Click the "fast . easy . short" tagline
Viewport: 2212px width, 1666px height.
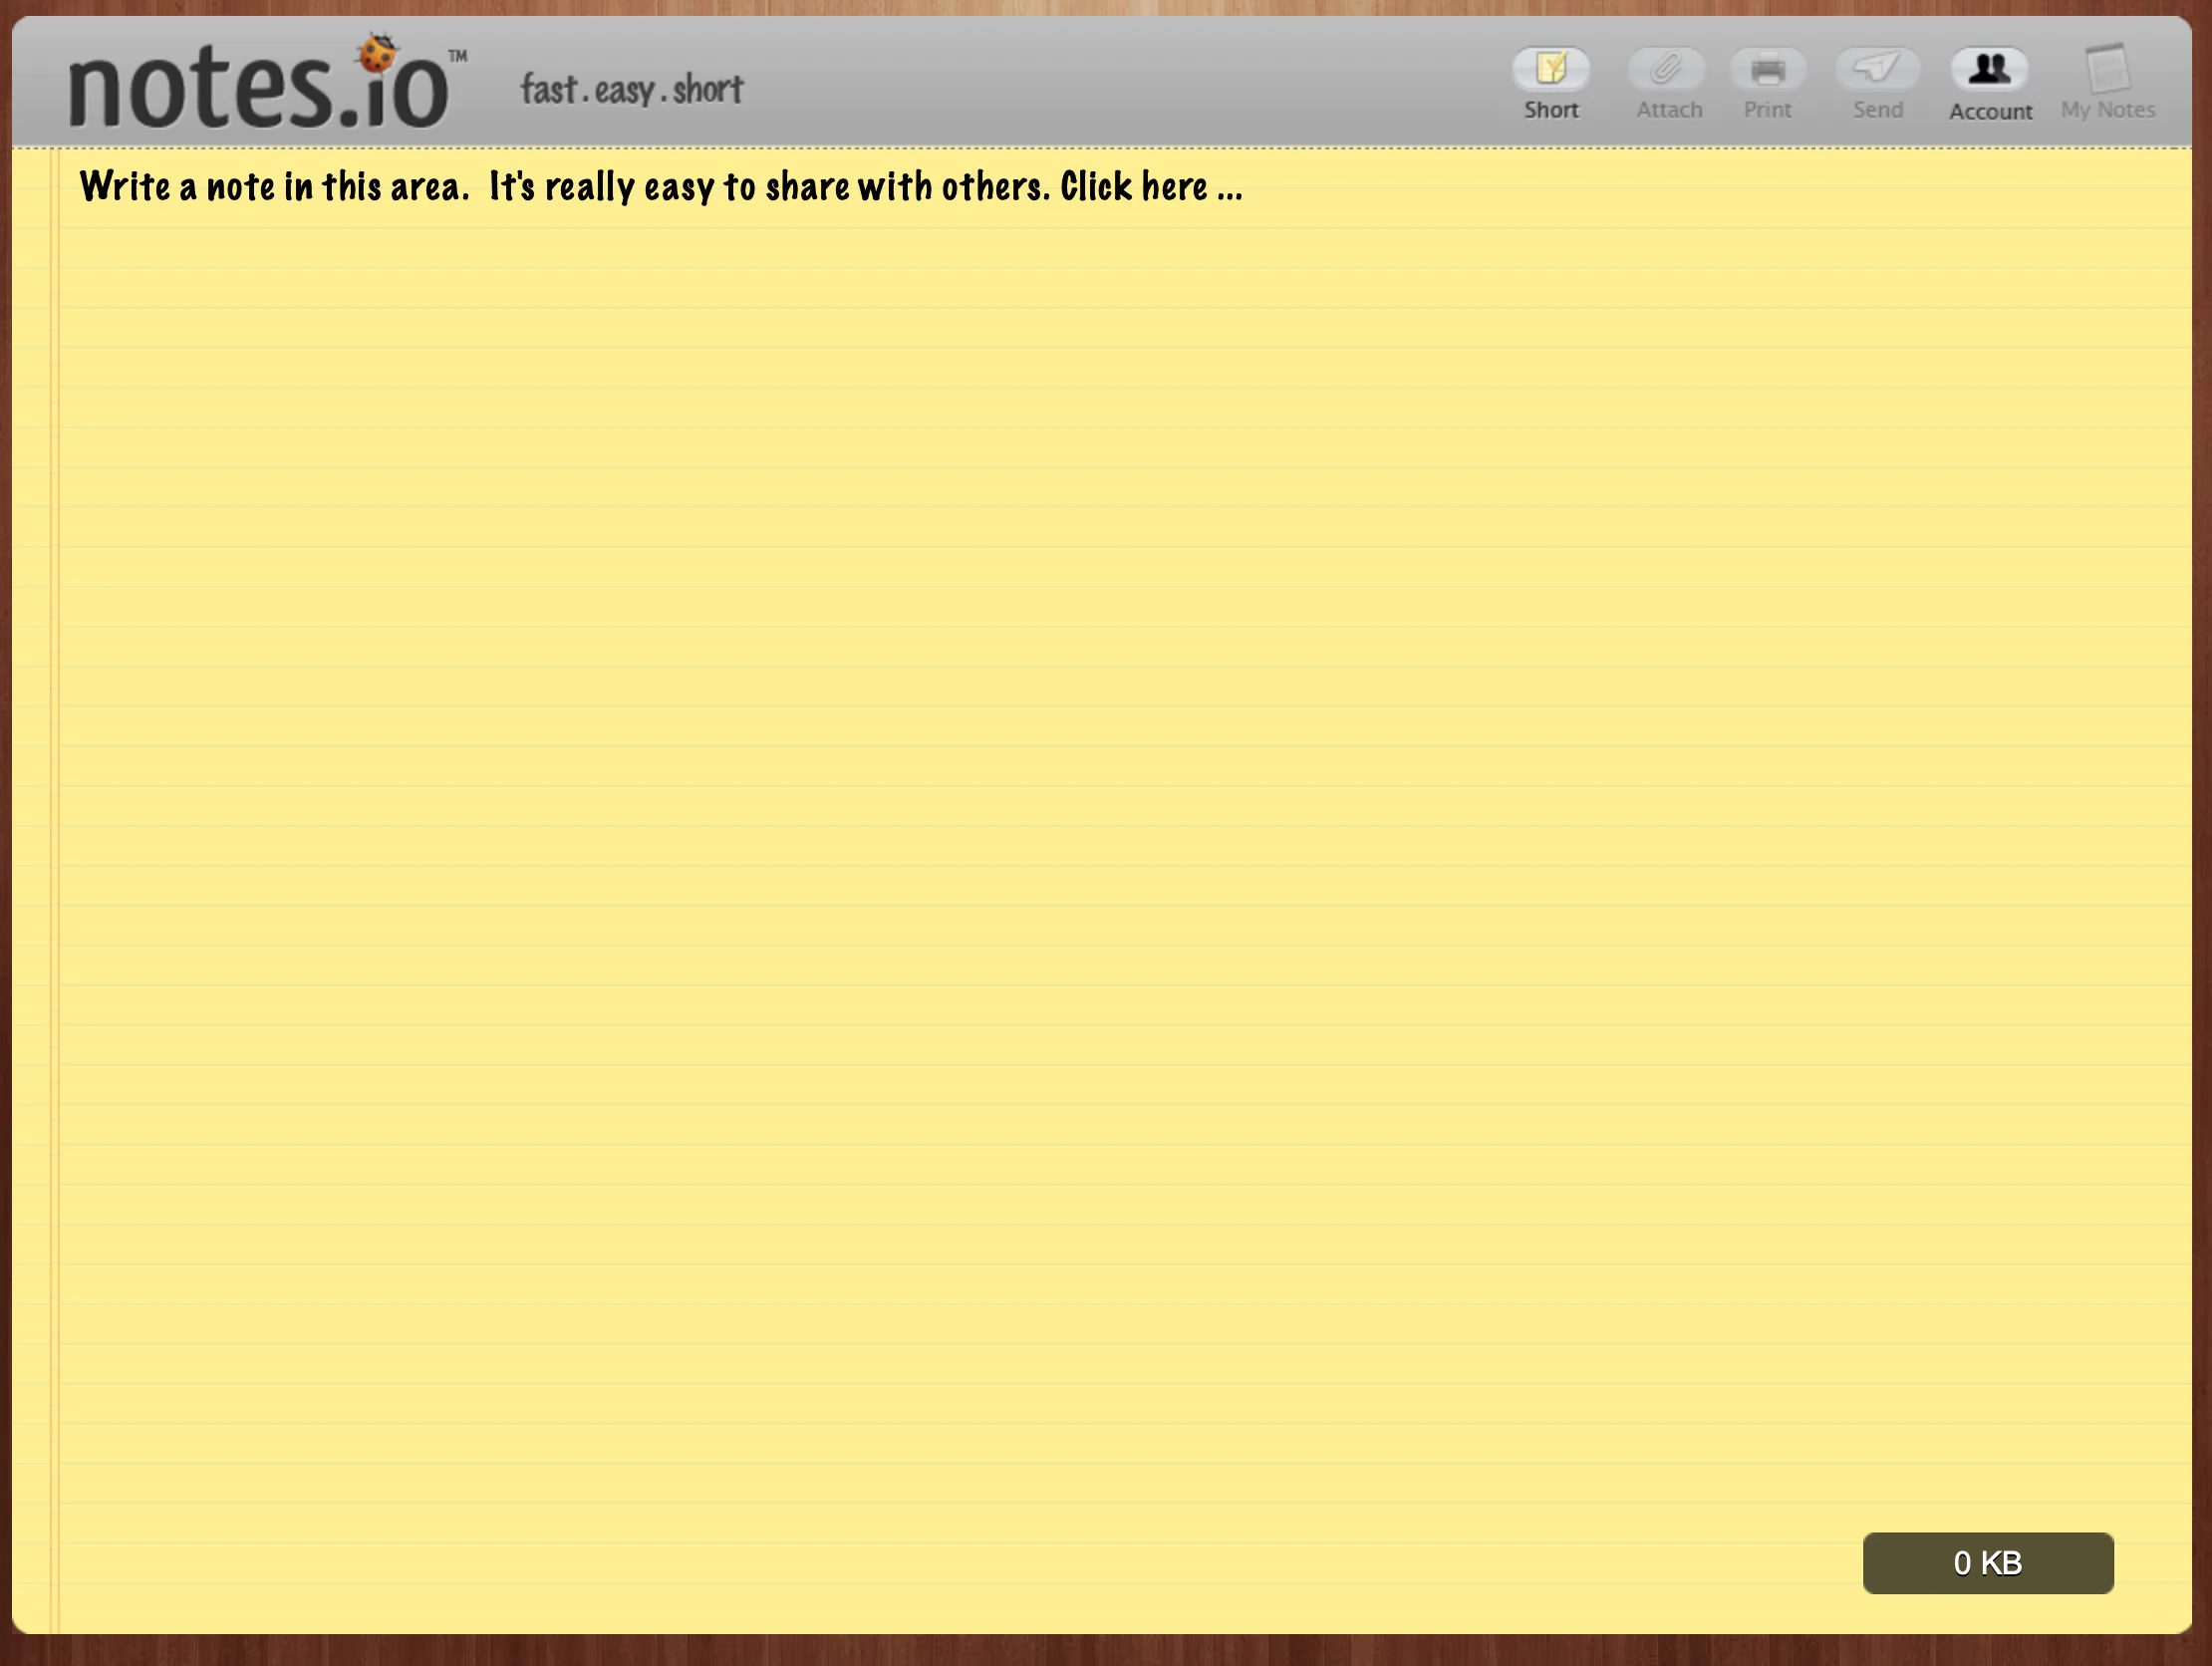632,90
